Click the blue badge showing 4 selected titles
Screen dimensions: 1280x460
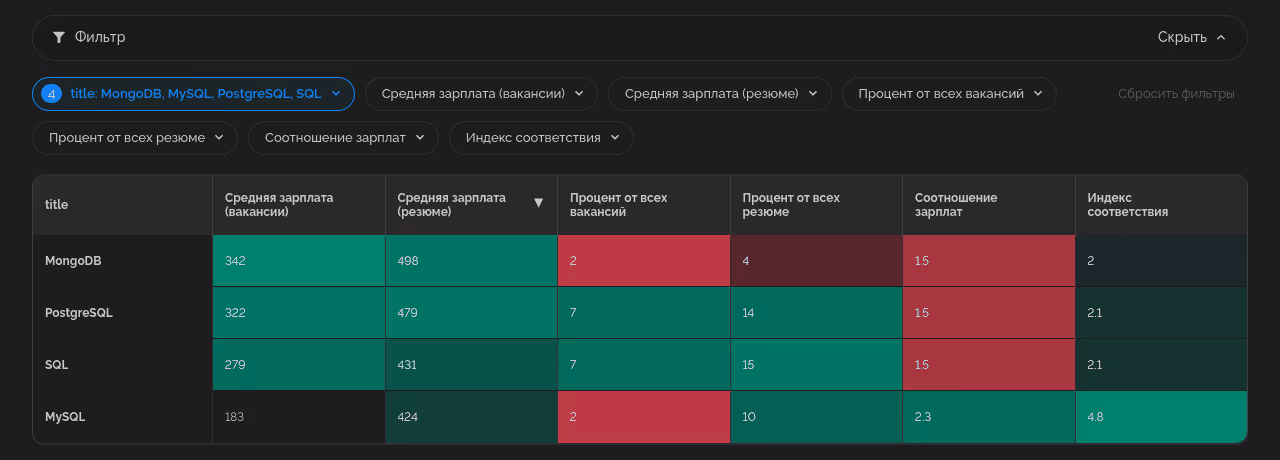pos(50,93)
